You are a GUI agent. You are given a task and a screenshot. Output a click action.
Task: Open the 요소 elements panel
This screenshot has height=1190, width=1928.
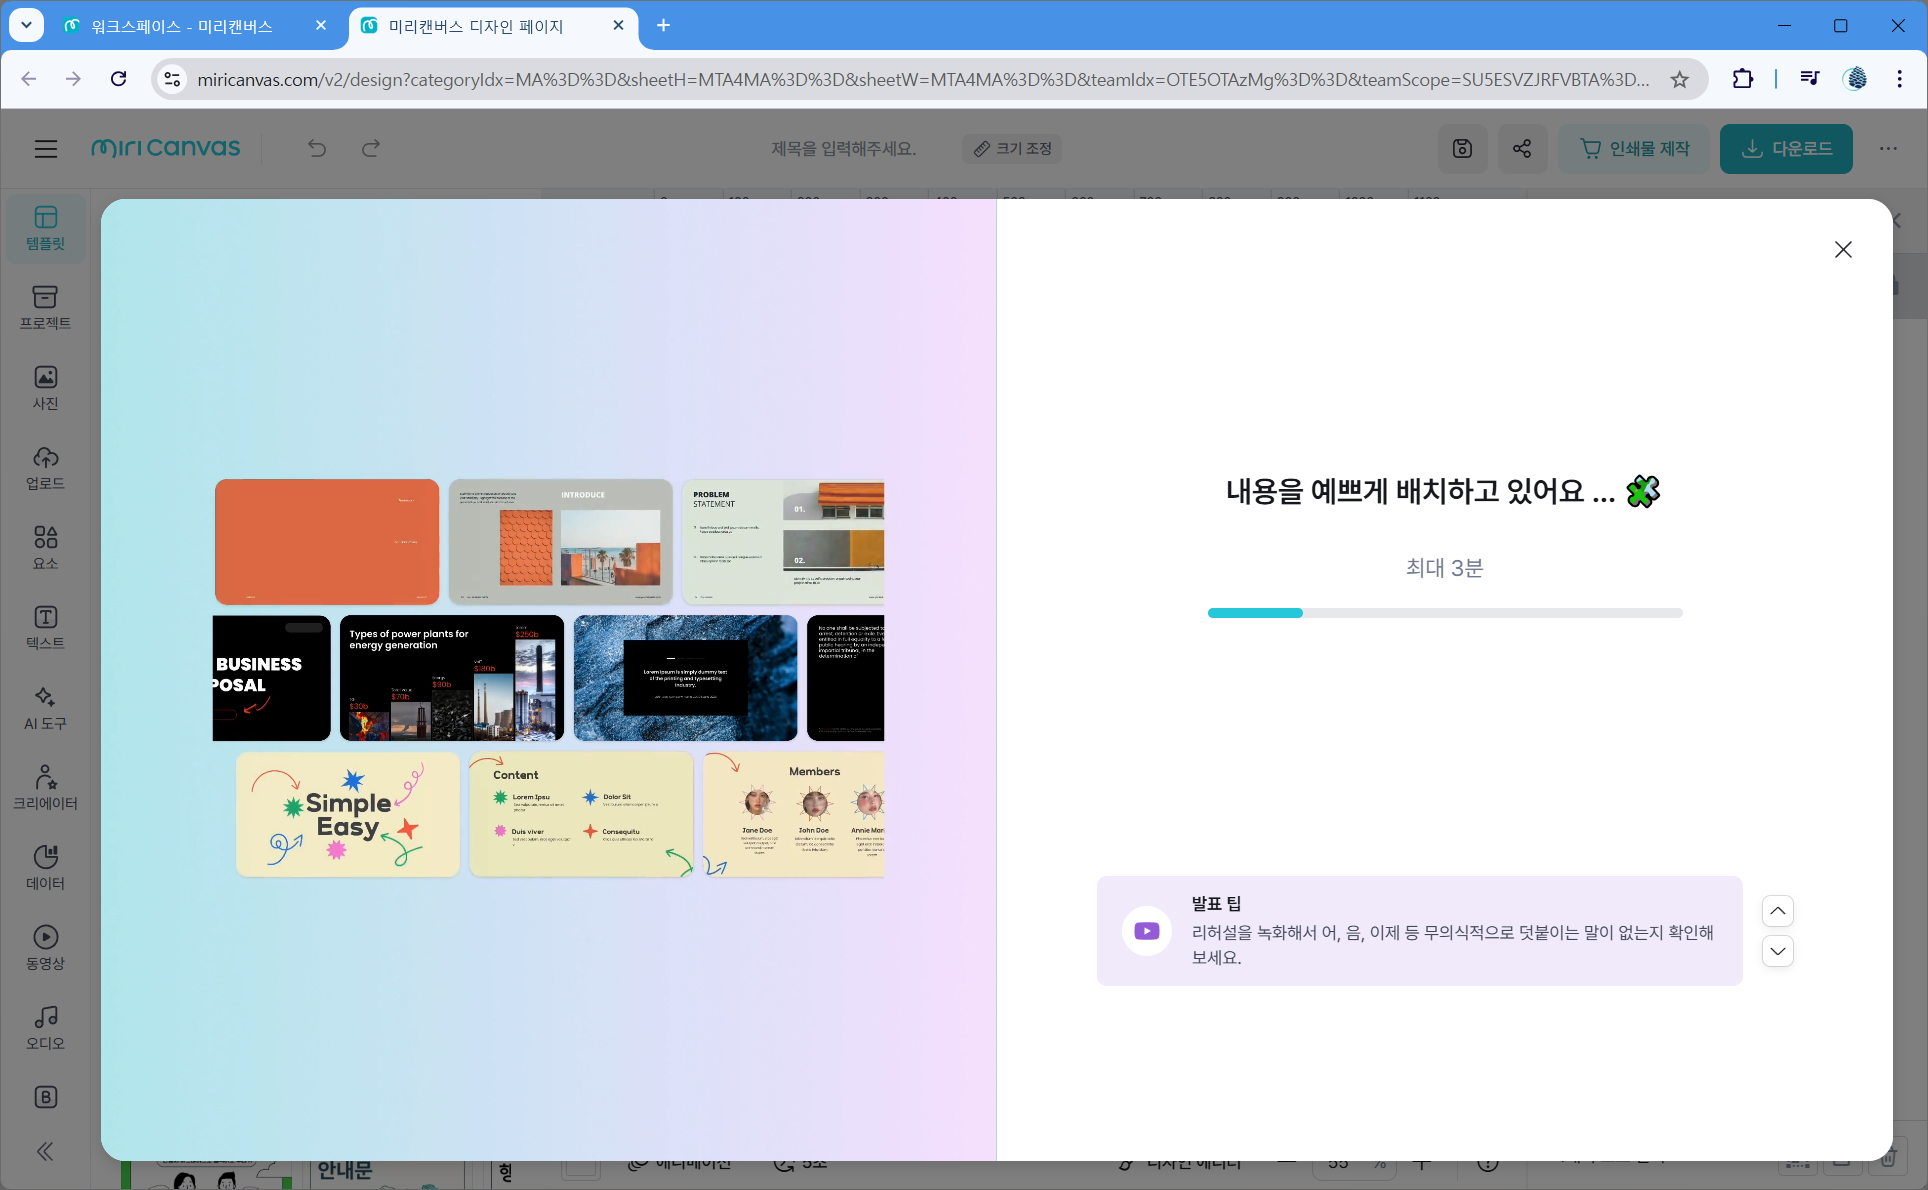coord(45,548)
